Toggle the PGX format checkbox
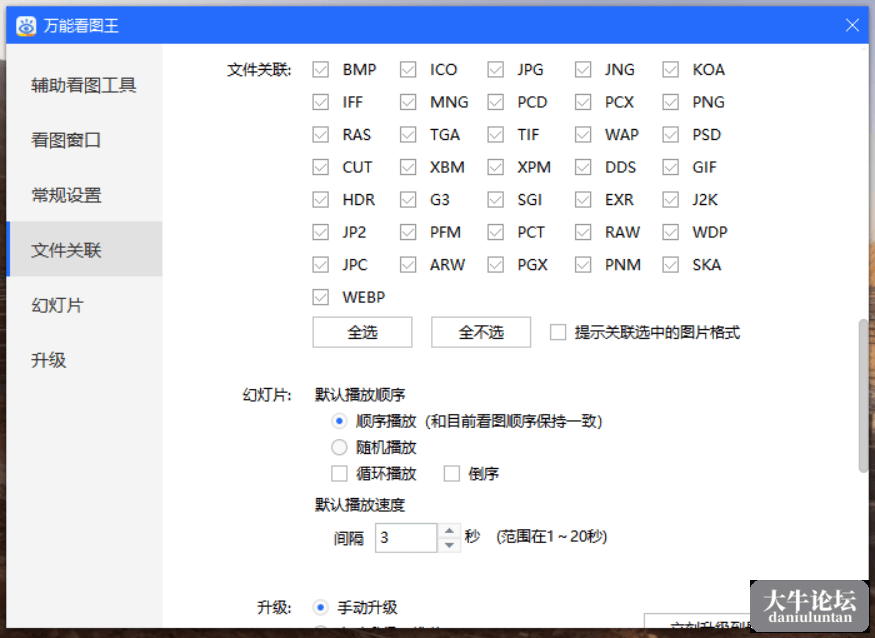This screenshot has width=875, height=638. pos(496,264)
